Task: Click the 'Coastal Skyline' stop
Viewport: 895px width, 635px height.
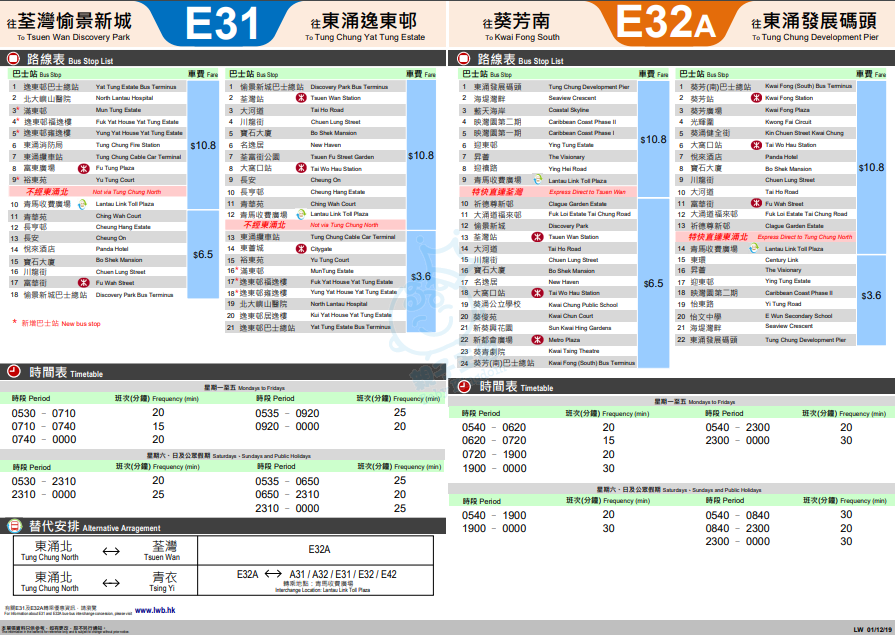Action: [x=569, y=110]
